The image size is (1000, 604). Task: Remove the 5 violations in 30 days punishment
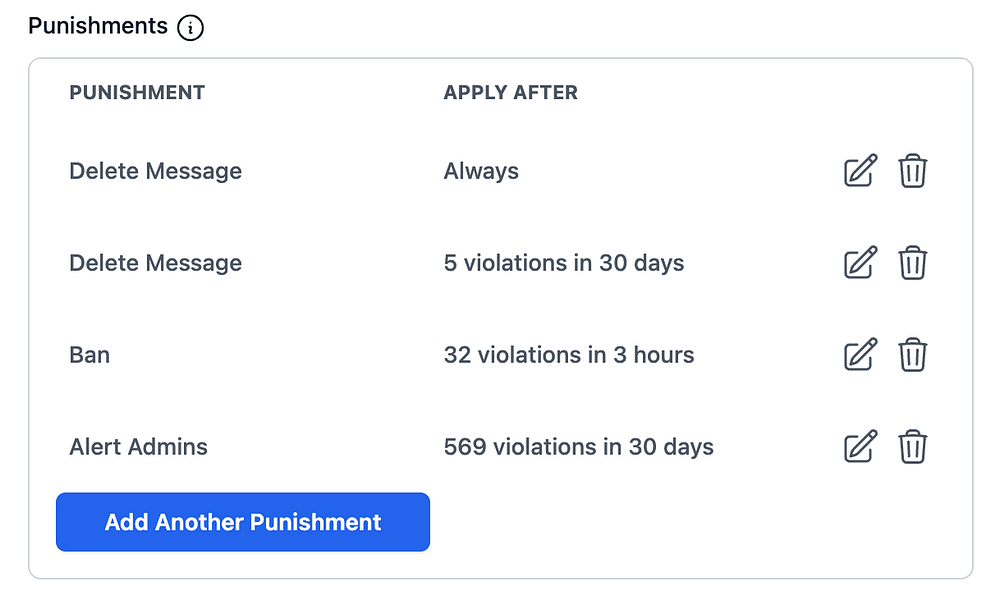tap(912, 263)
